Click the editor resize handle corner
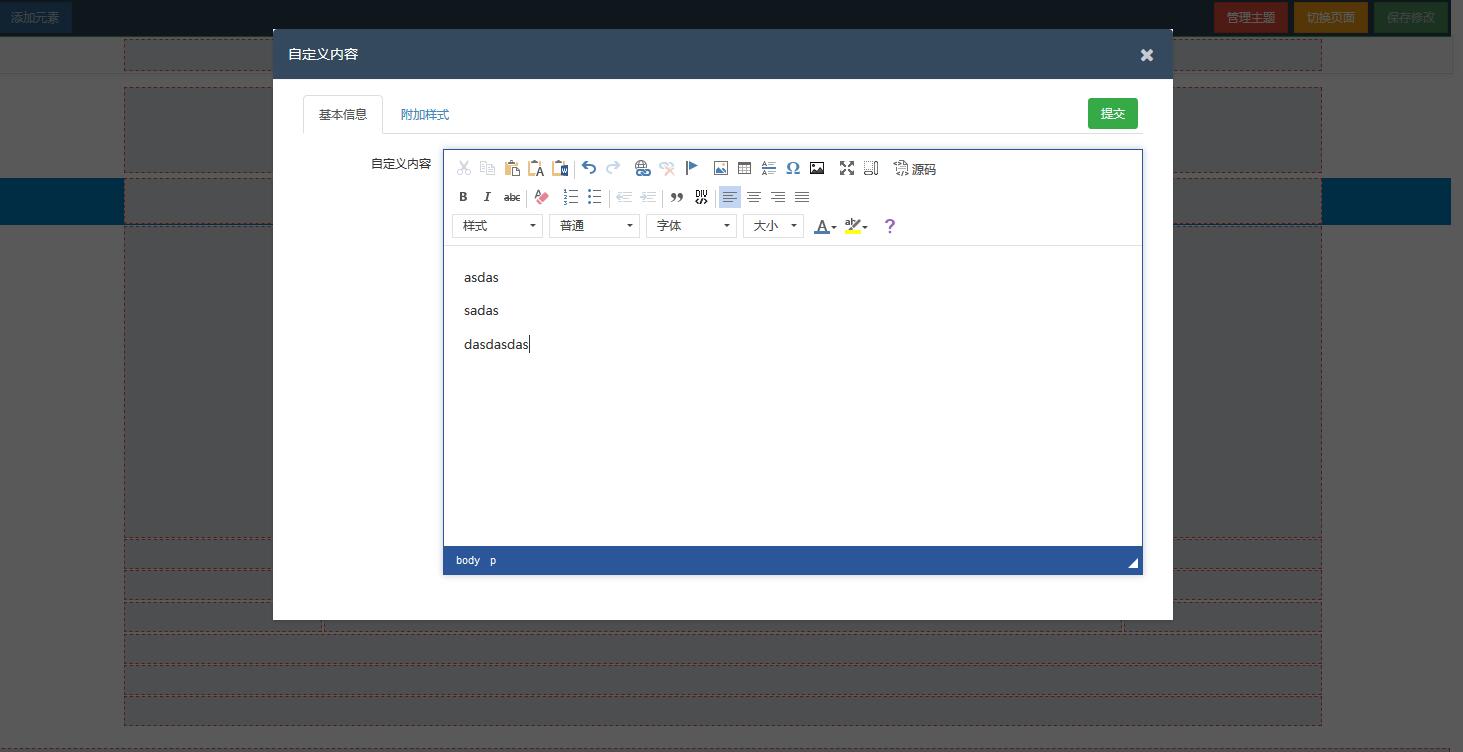Viewport: 1463px width, 752px height. pyautogui.click(x=1133, y=563)
